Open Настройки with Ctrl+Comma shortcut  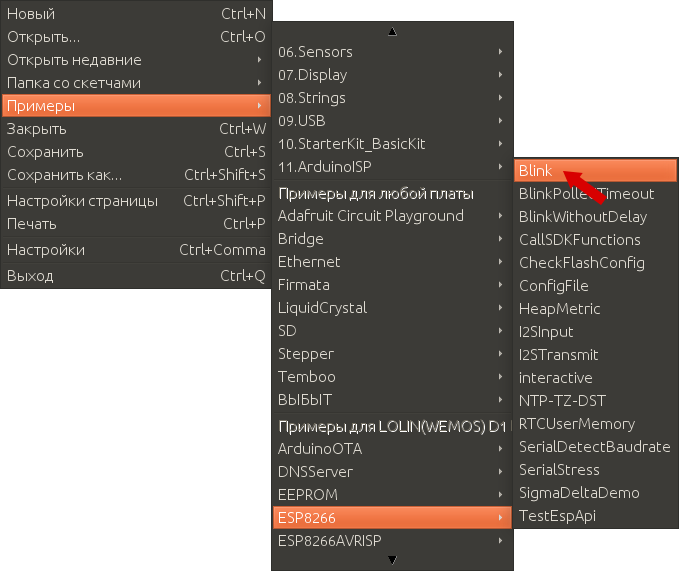tap(136, 249)
